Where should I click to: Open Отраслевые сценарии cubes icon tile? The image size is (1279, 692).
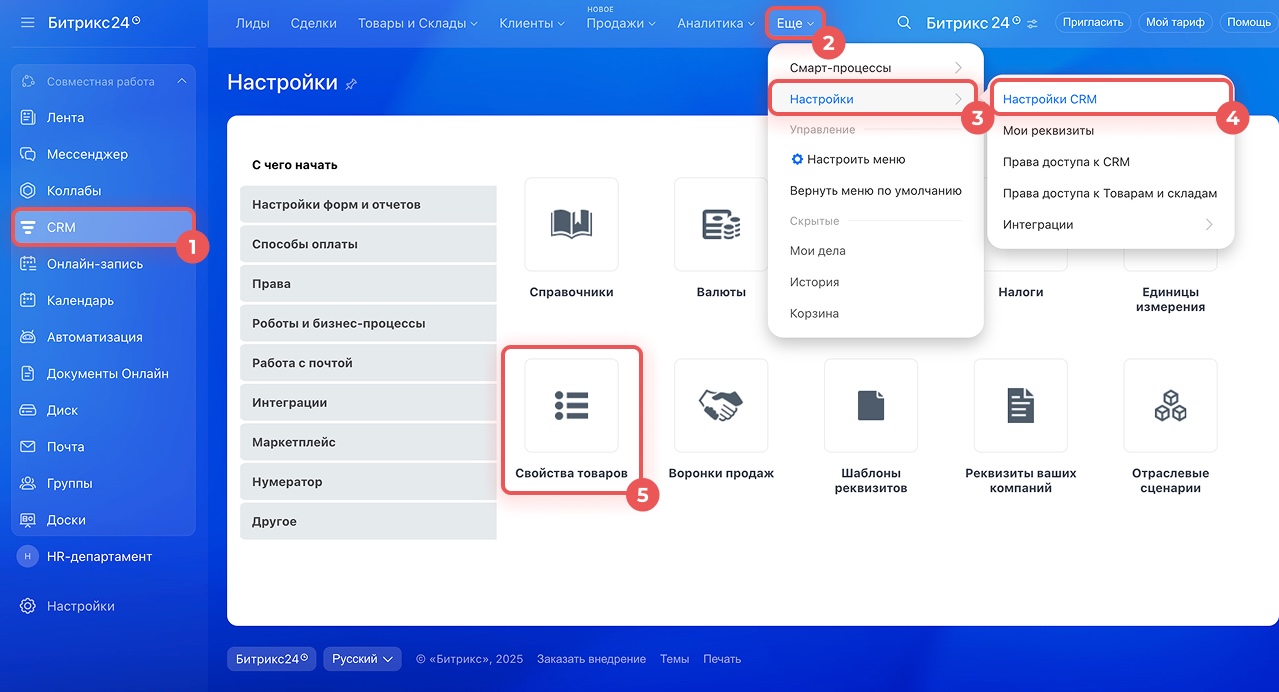1170,406
